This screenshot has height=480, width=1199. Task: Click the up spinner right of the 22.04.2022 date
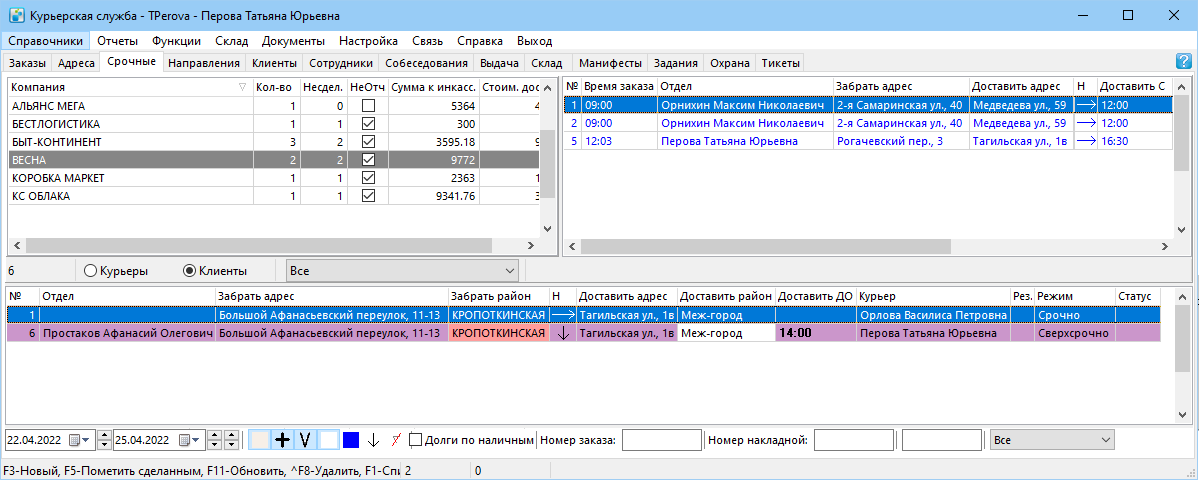105,436
